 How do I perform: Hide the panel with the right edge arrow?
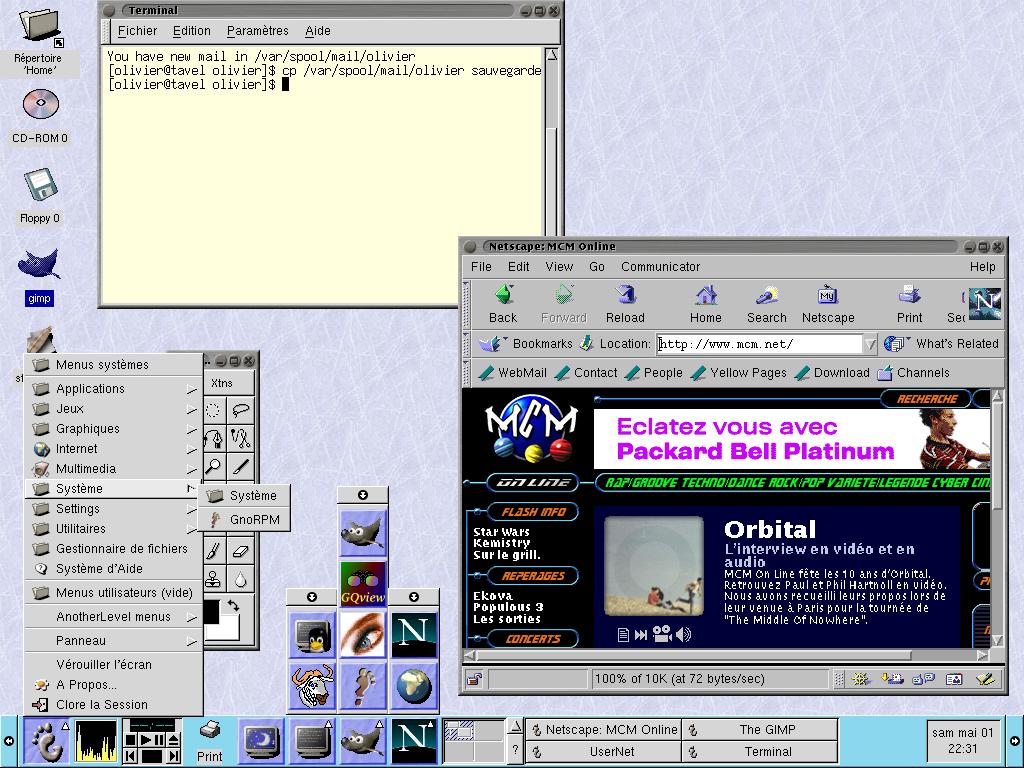click(x=1015, y=741)
